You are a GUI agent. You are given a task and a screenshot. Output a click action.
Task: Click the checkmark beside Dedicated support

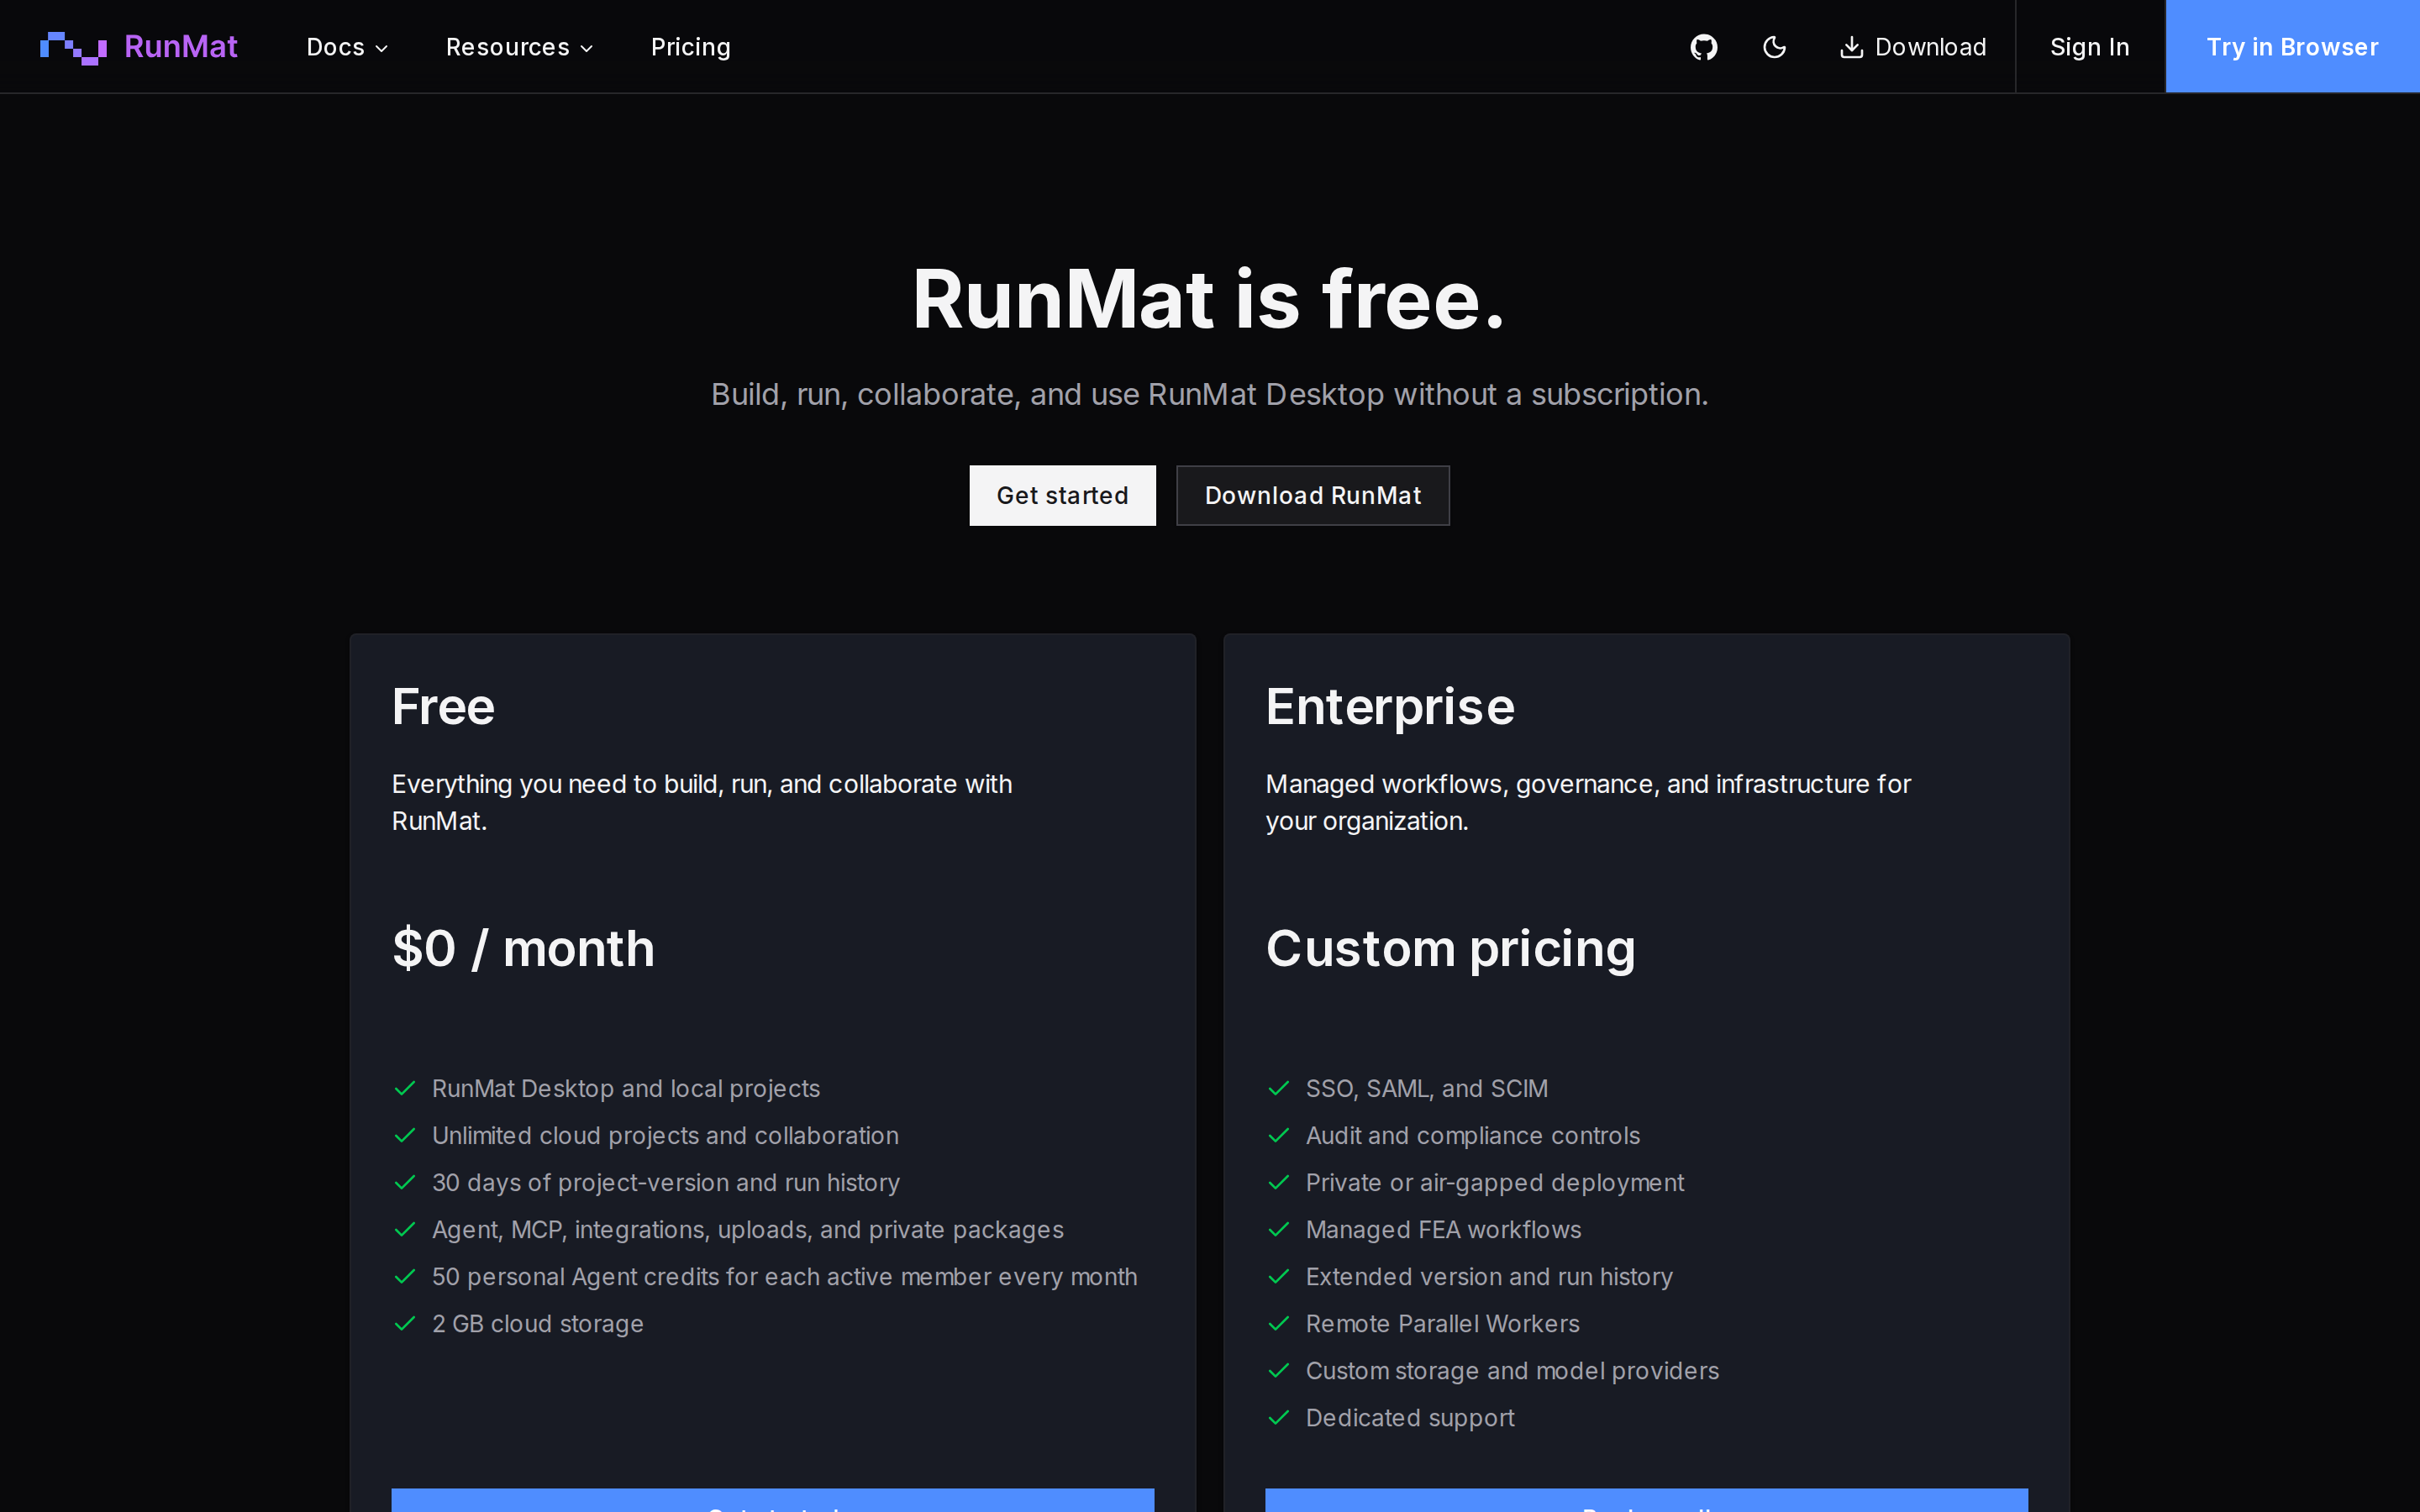tap(1279, 1417)
